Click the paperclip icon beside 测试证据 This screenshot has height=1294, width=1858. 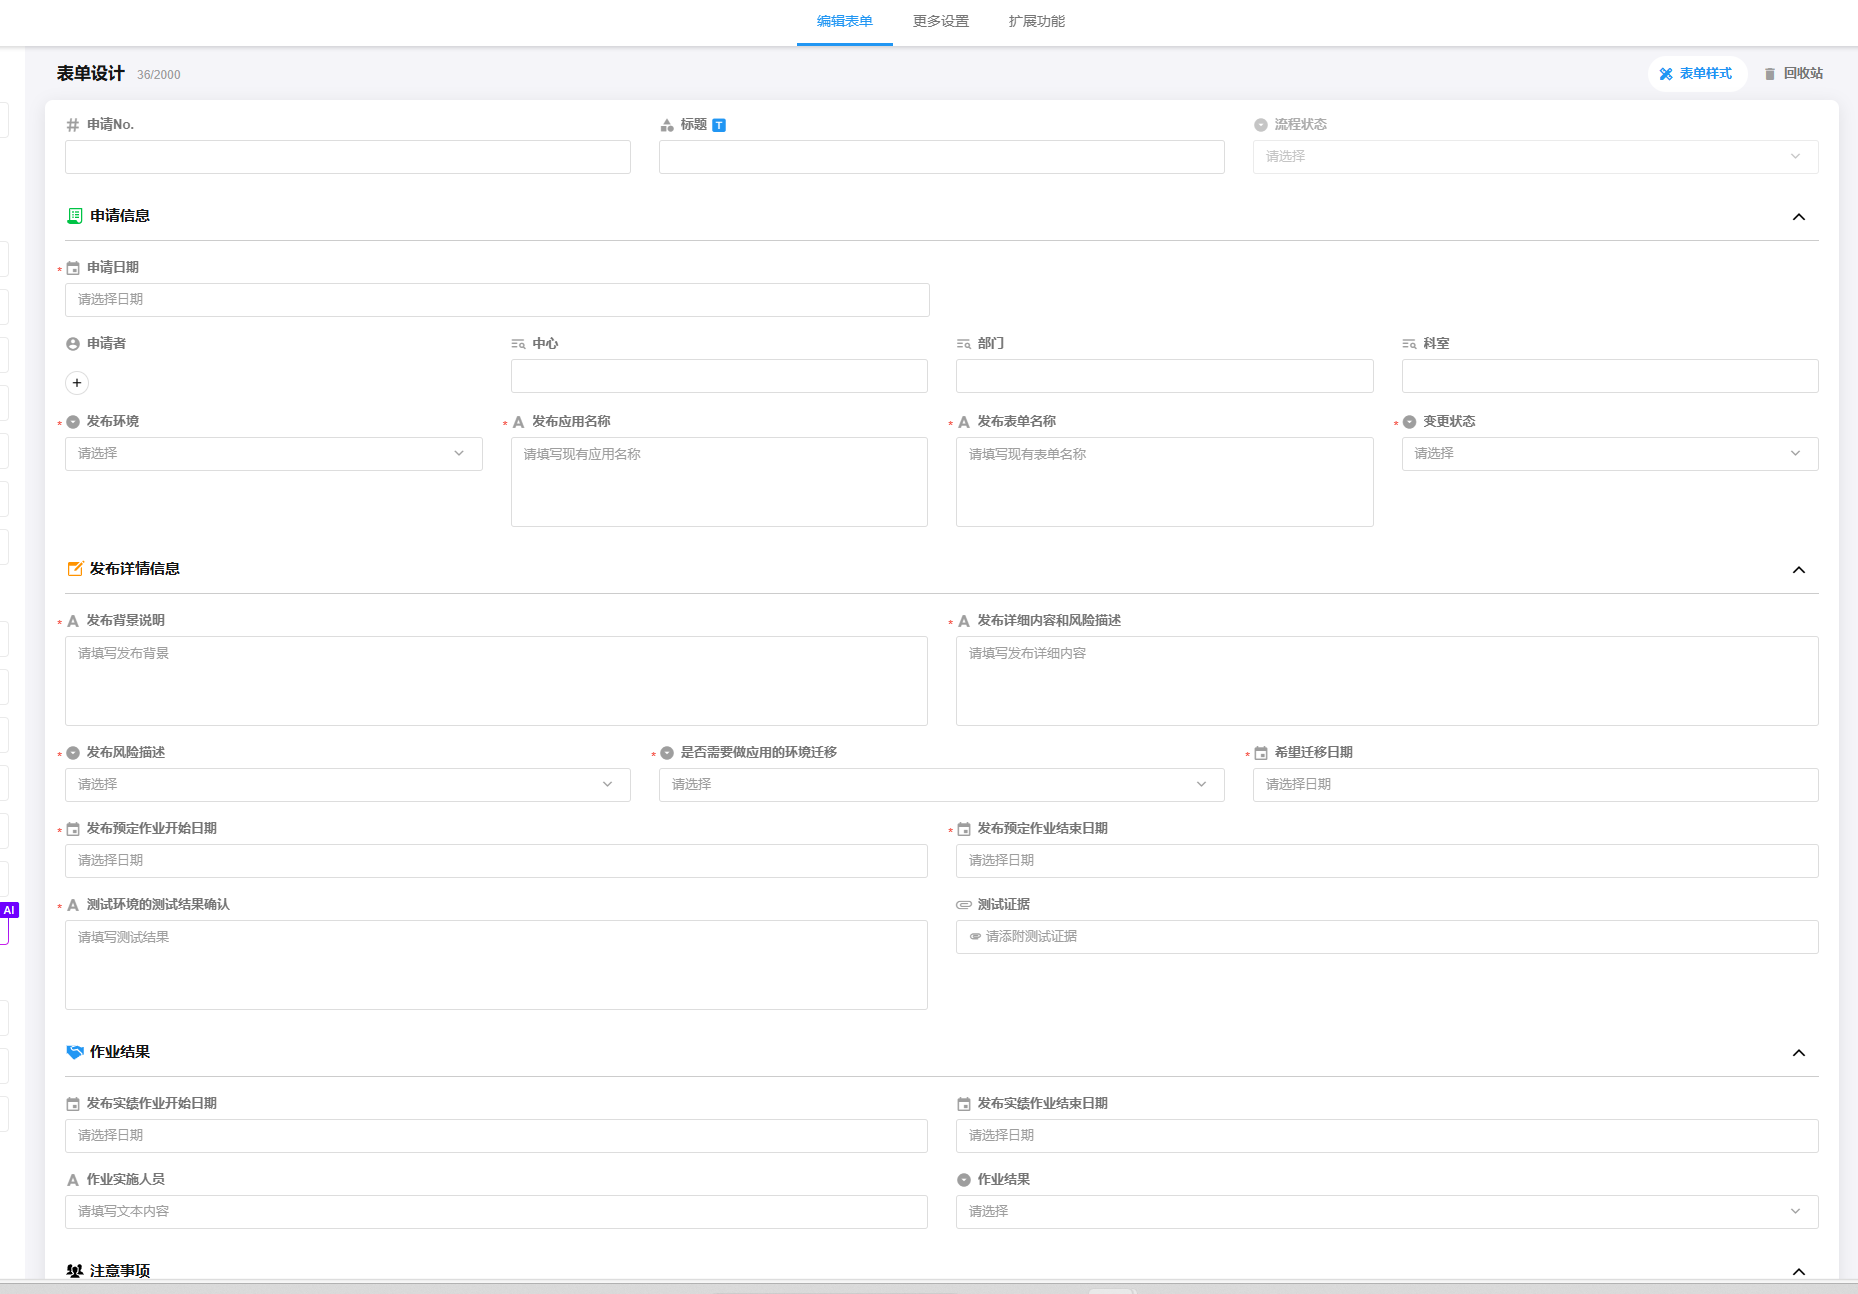pyautogui.click(x=964, y=905)
